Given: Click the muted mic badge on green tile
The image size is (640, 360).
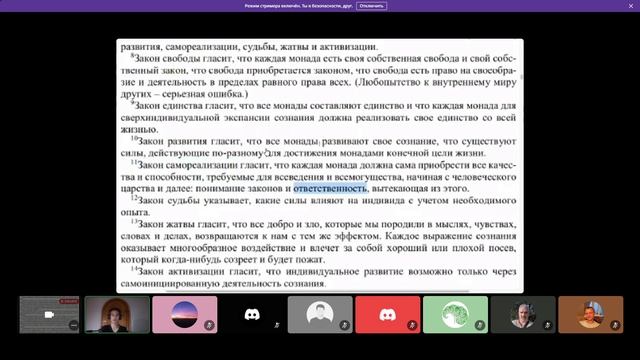Looking at the screenshot, I should [x=480, y=325].
